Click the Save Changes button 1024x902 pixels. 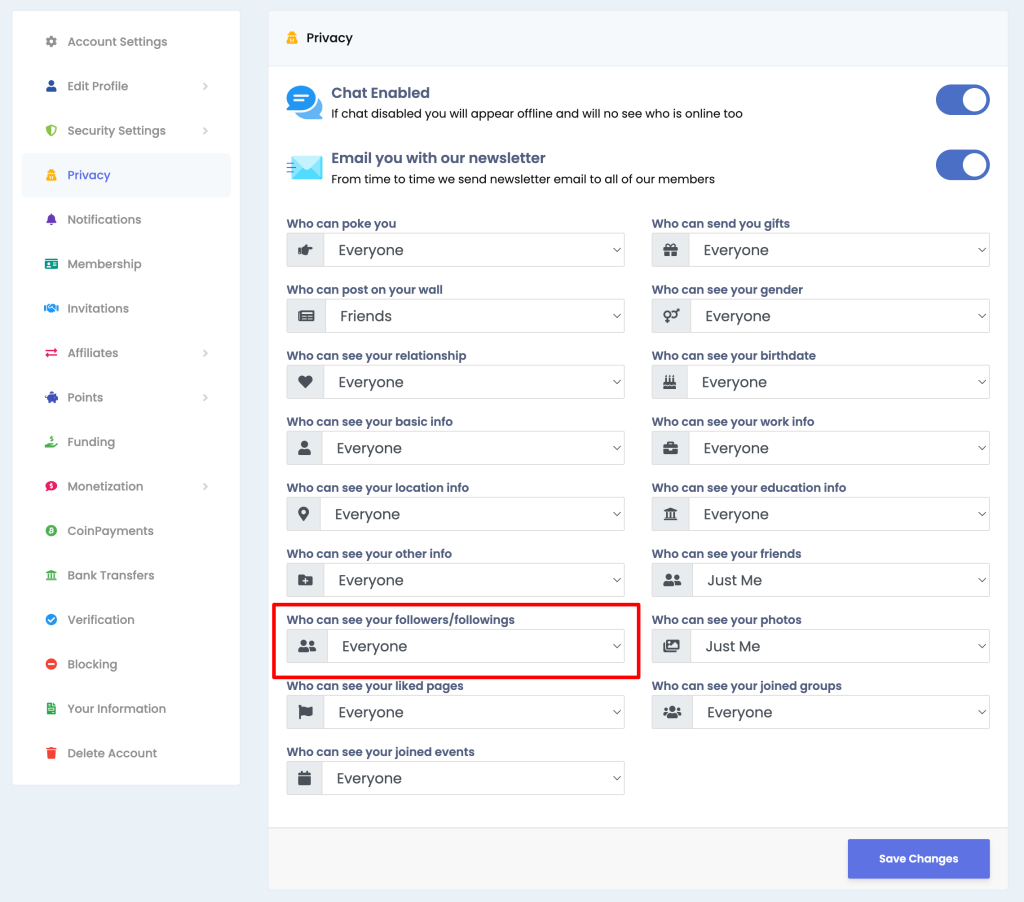918,858
